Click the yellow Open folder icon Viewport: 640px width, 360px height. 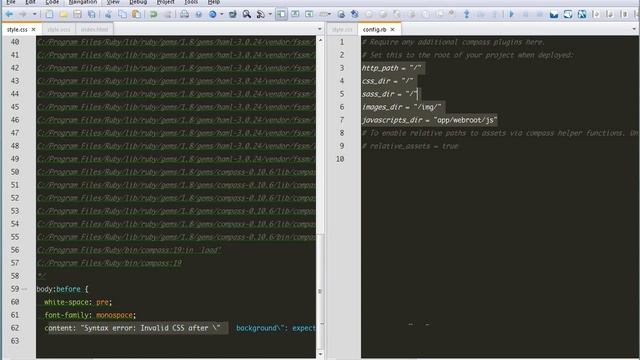point(64,15)
